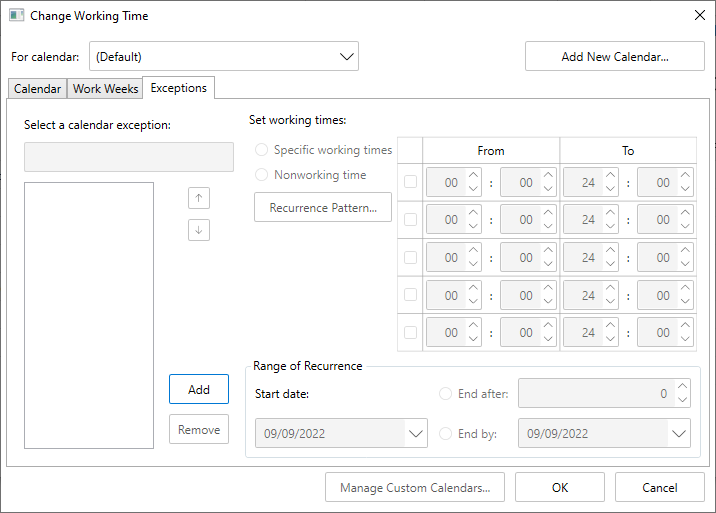Choose the End by radio option
Image resolution: width=716 pixels, height=513 pixels.
click(x=446, y=434)
